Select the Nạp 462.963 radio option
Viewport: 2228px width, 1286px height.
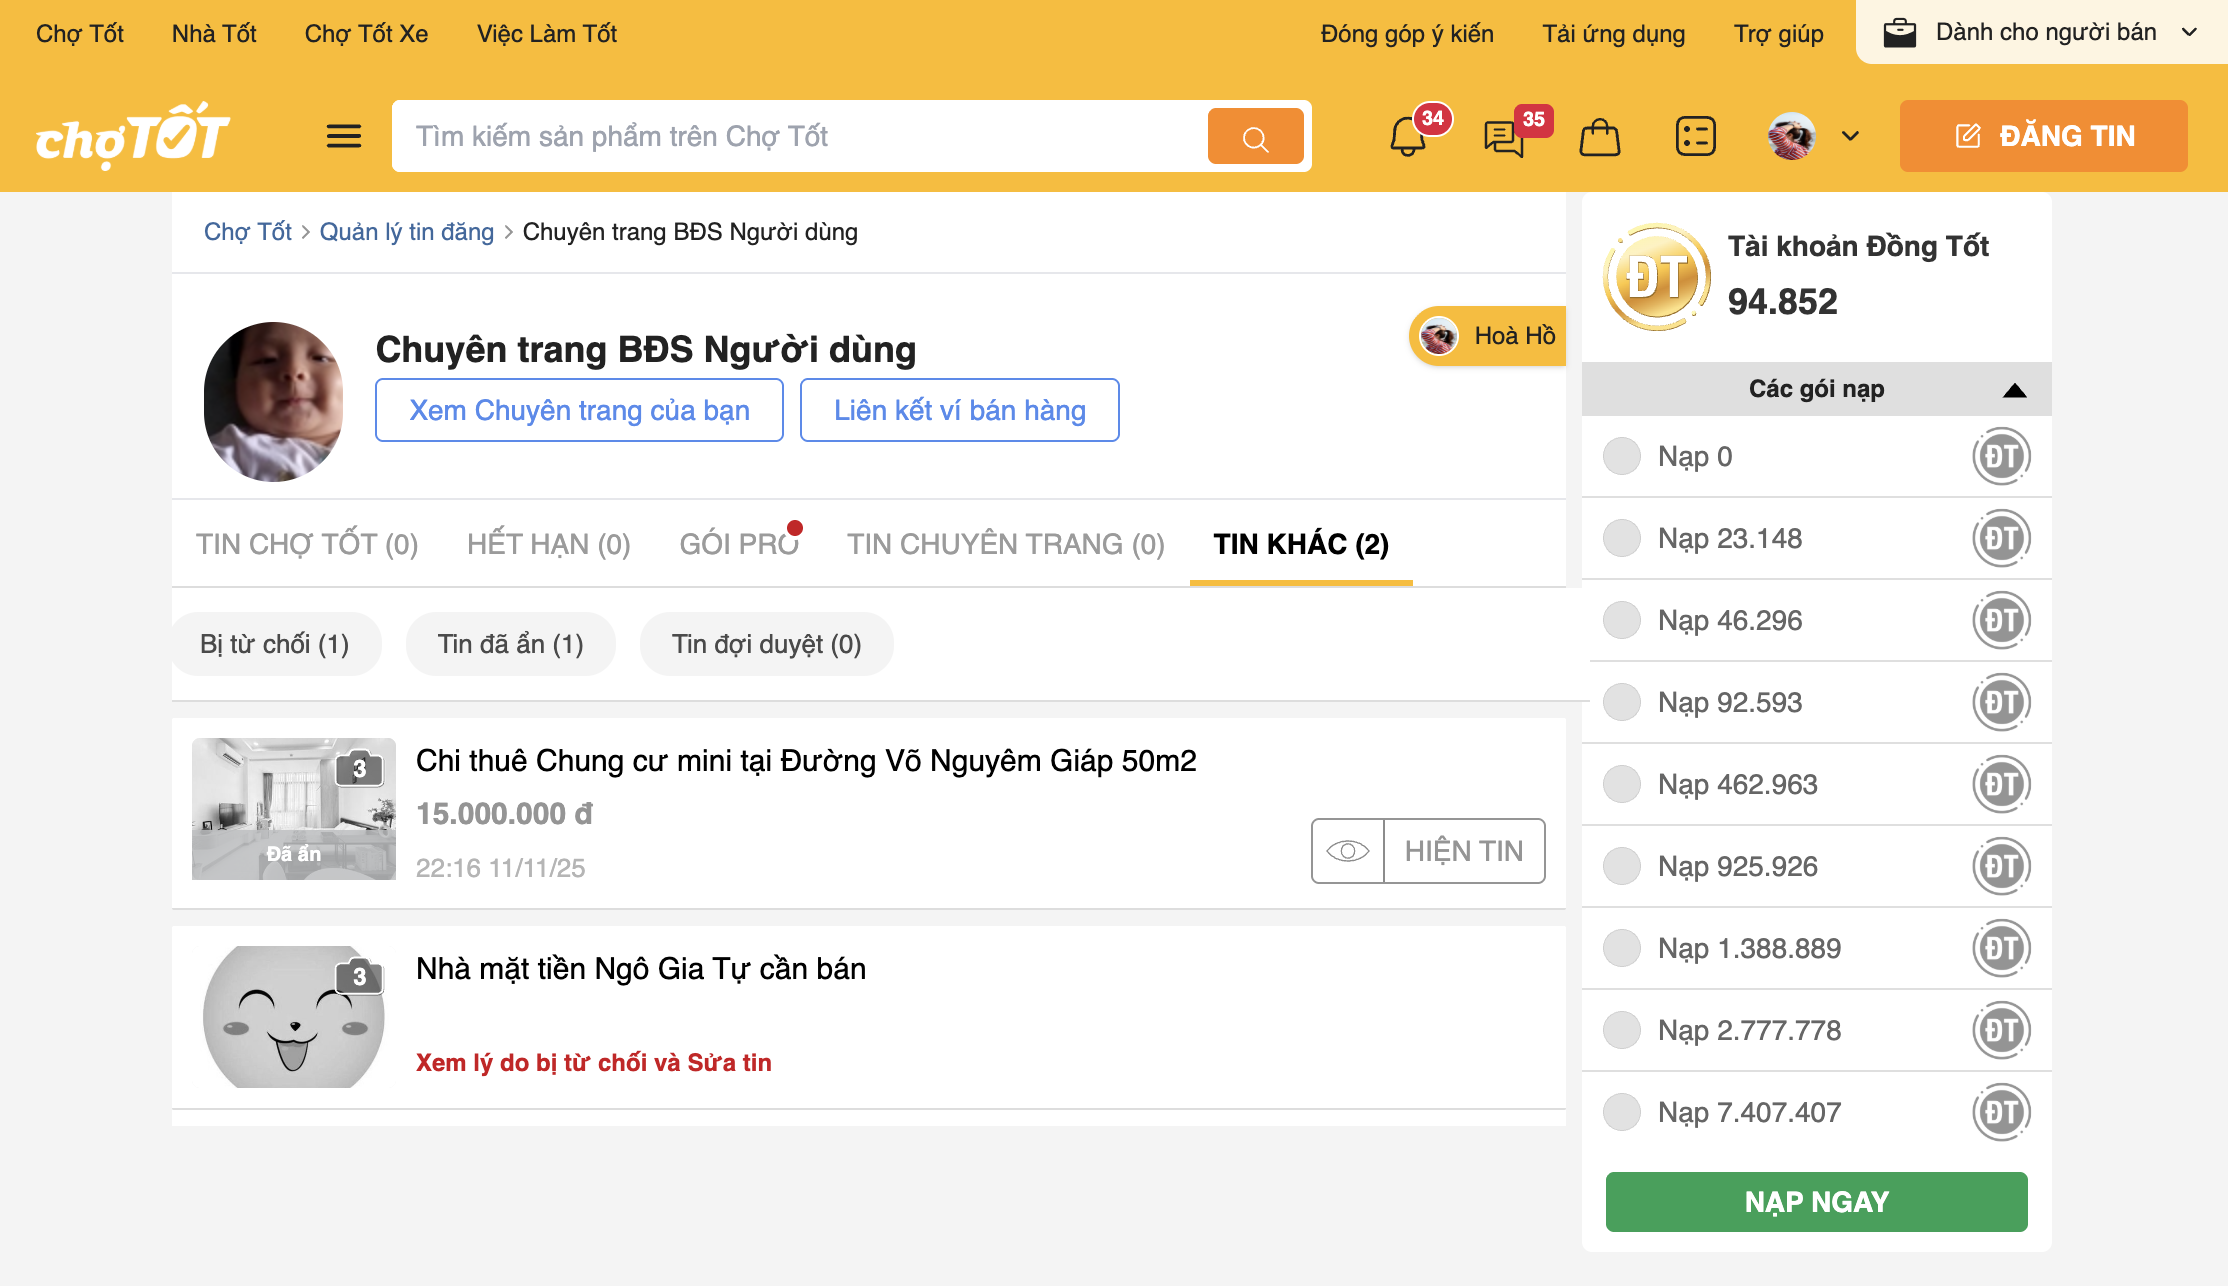click(1621, 784)
